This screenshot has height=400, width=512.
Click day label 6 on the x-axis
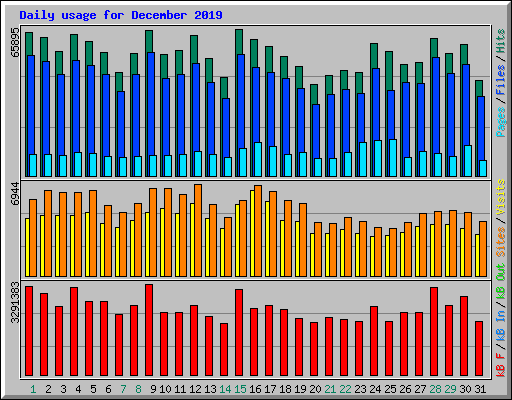(x=108, y=389)
